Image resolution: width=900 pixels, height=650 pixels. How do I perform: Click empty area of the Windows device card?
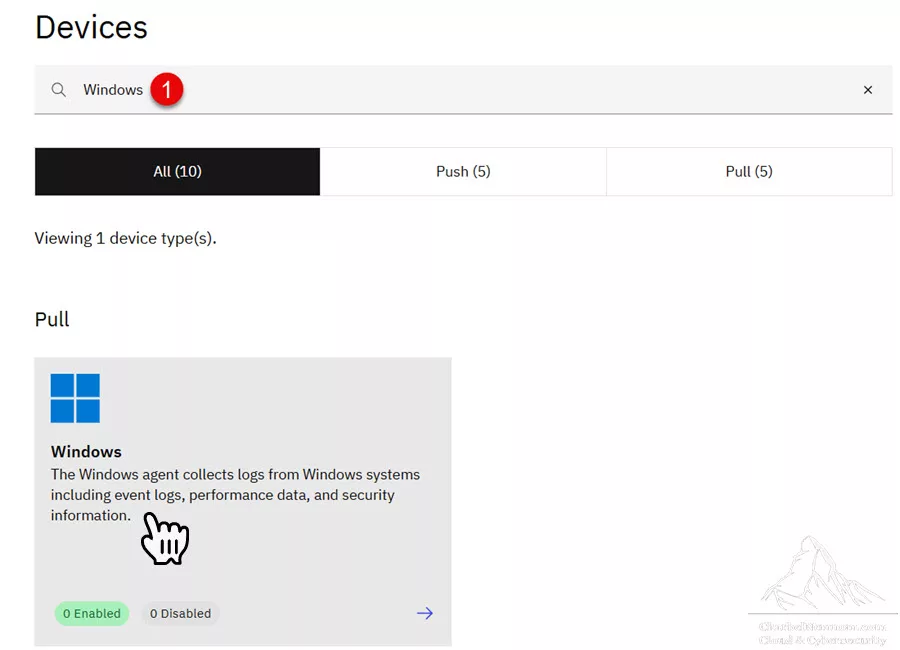[316, 563]
